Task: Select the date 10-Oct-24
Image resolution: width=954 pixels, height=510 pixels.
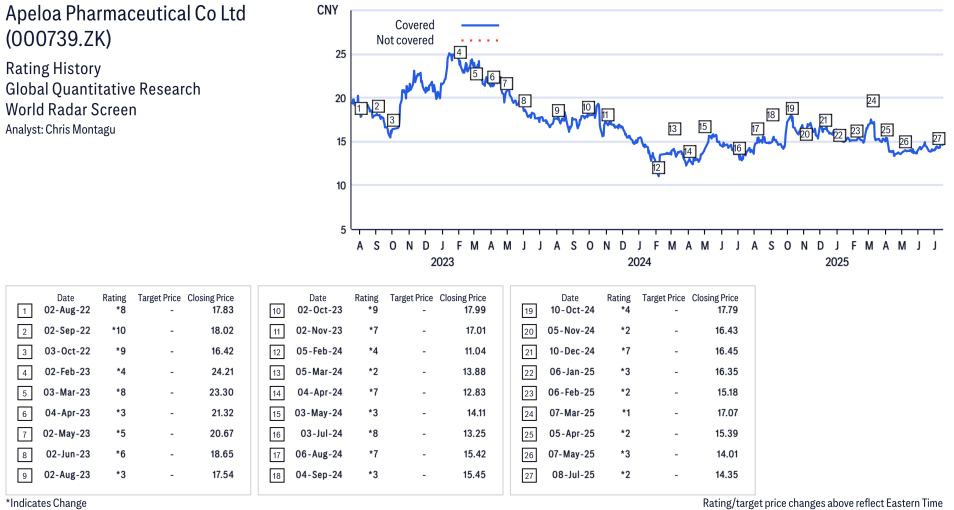Action: 572,310
